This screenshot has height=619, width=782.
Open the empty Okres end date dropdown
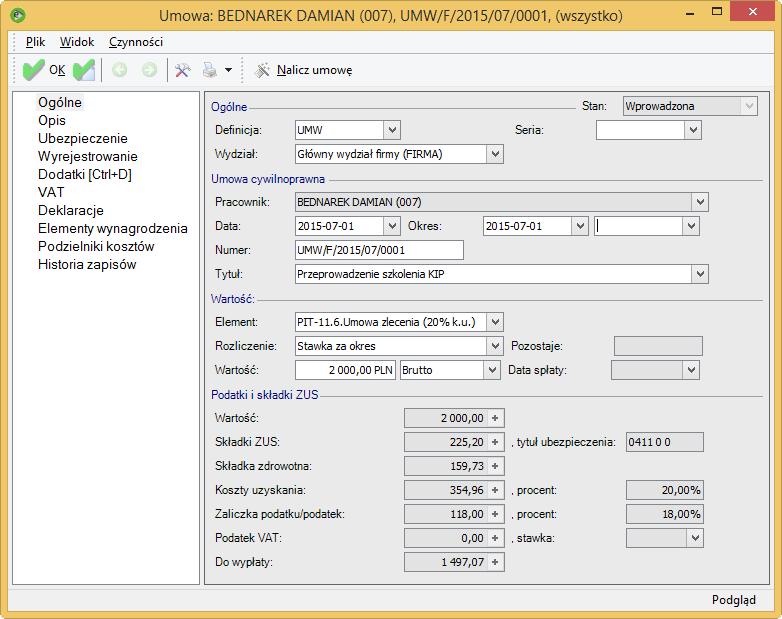coord(691,226)
